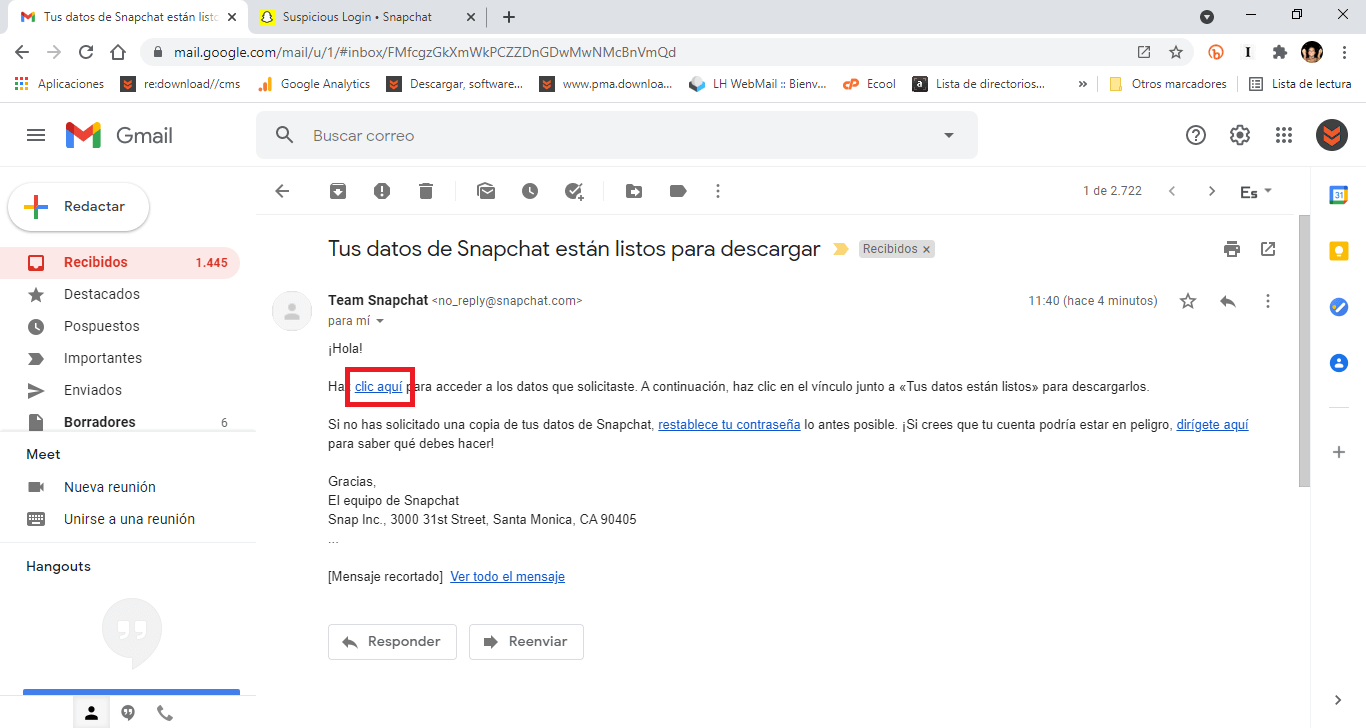Follow 'restablece tu contraseña' link
This screenshot has height=728, width=1366.
pyautogui.click(x=729, y=424)
